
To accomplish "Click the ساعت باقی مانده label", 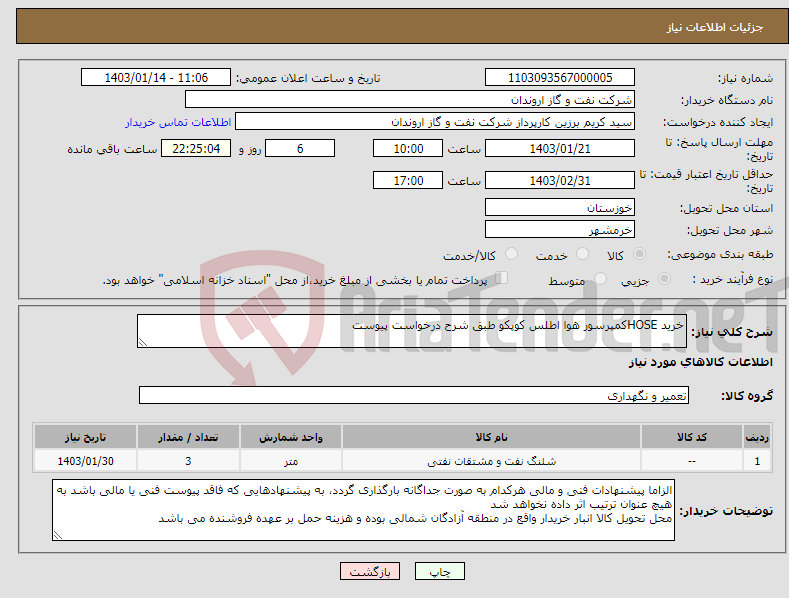I will 112,150.
